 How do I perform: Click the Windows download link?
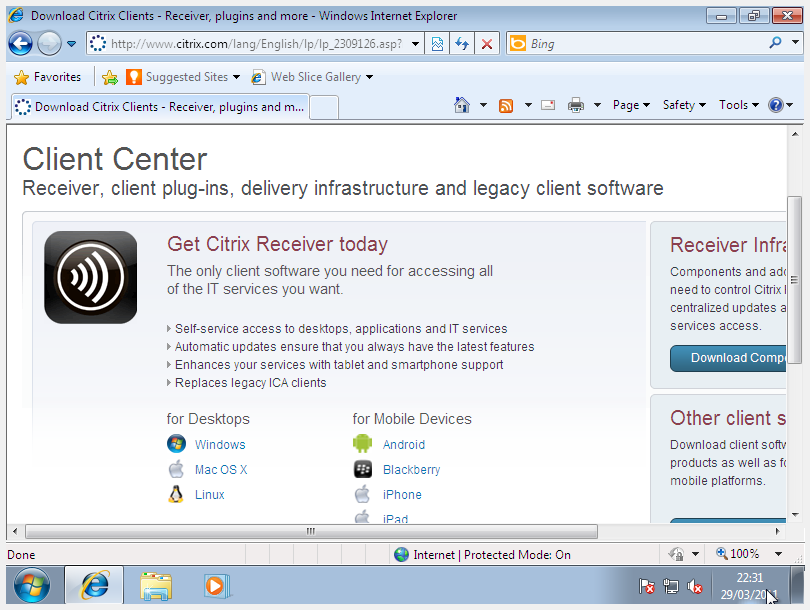point(219,445)
